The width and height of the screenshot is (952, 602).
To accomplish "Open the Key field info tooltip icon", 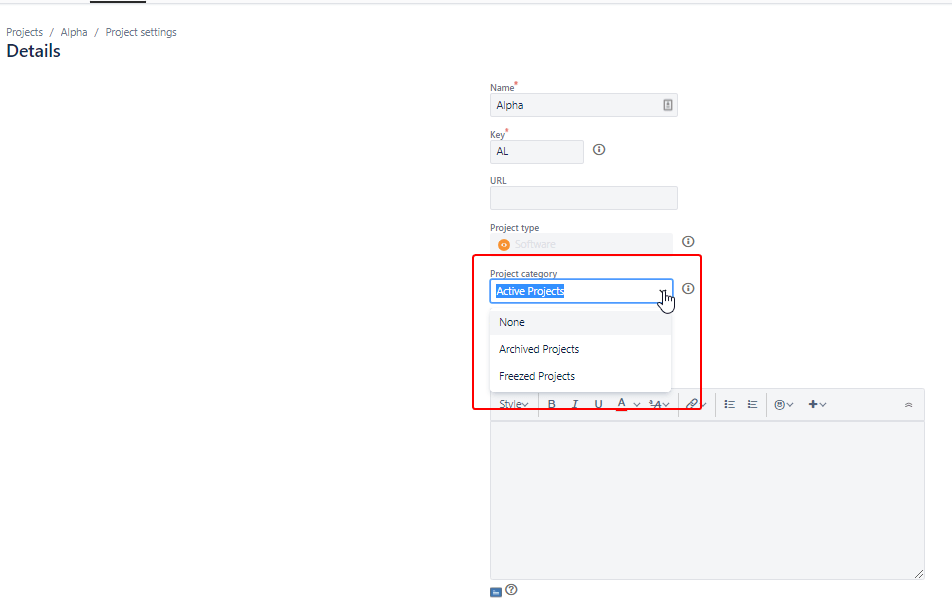I will click(598, 149).
